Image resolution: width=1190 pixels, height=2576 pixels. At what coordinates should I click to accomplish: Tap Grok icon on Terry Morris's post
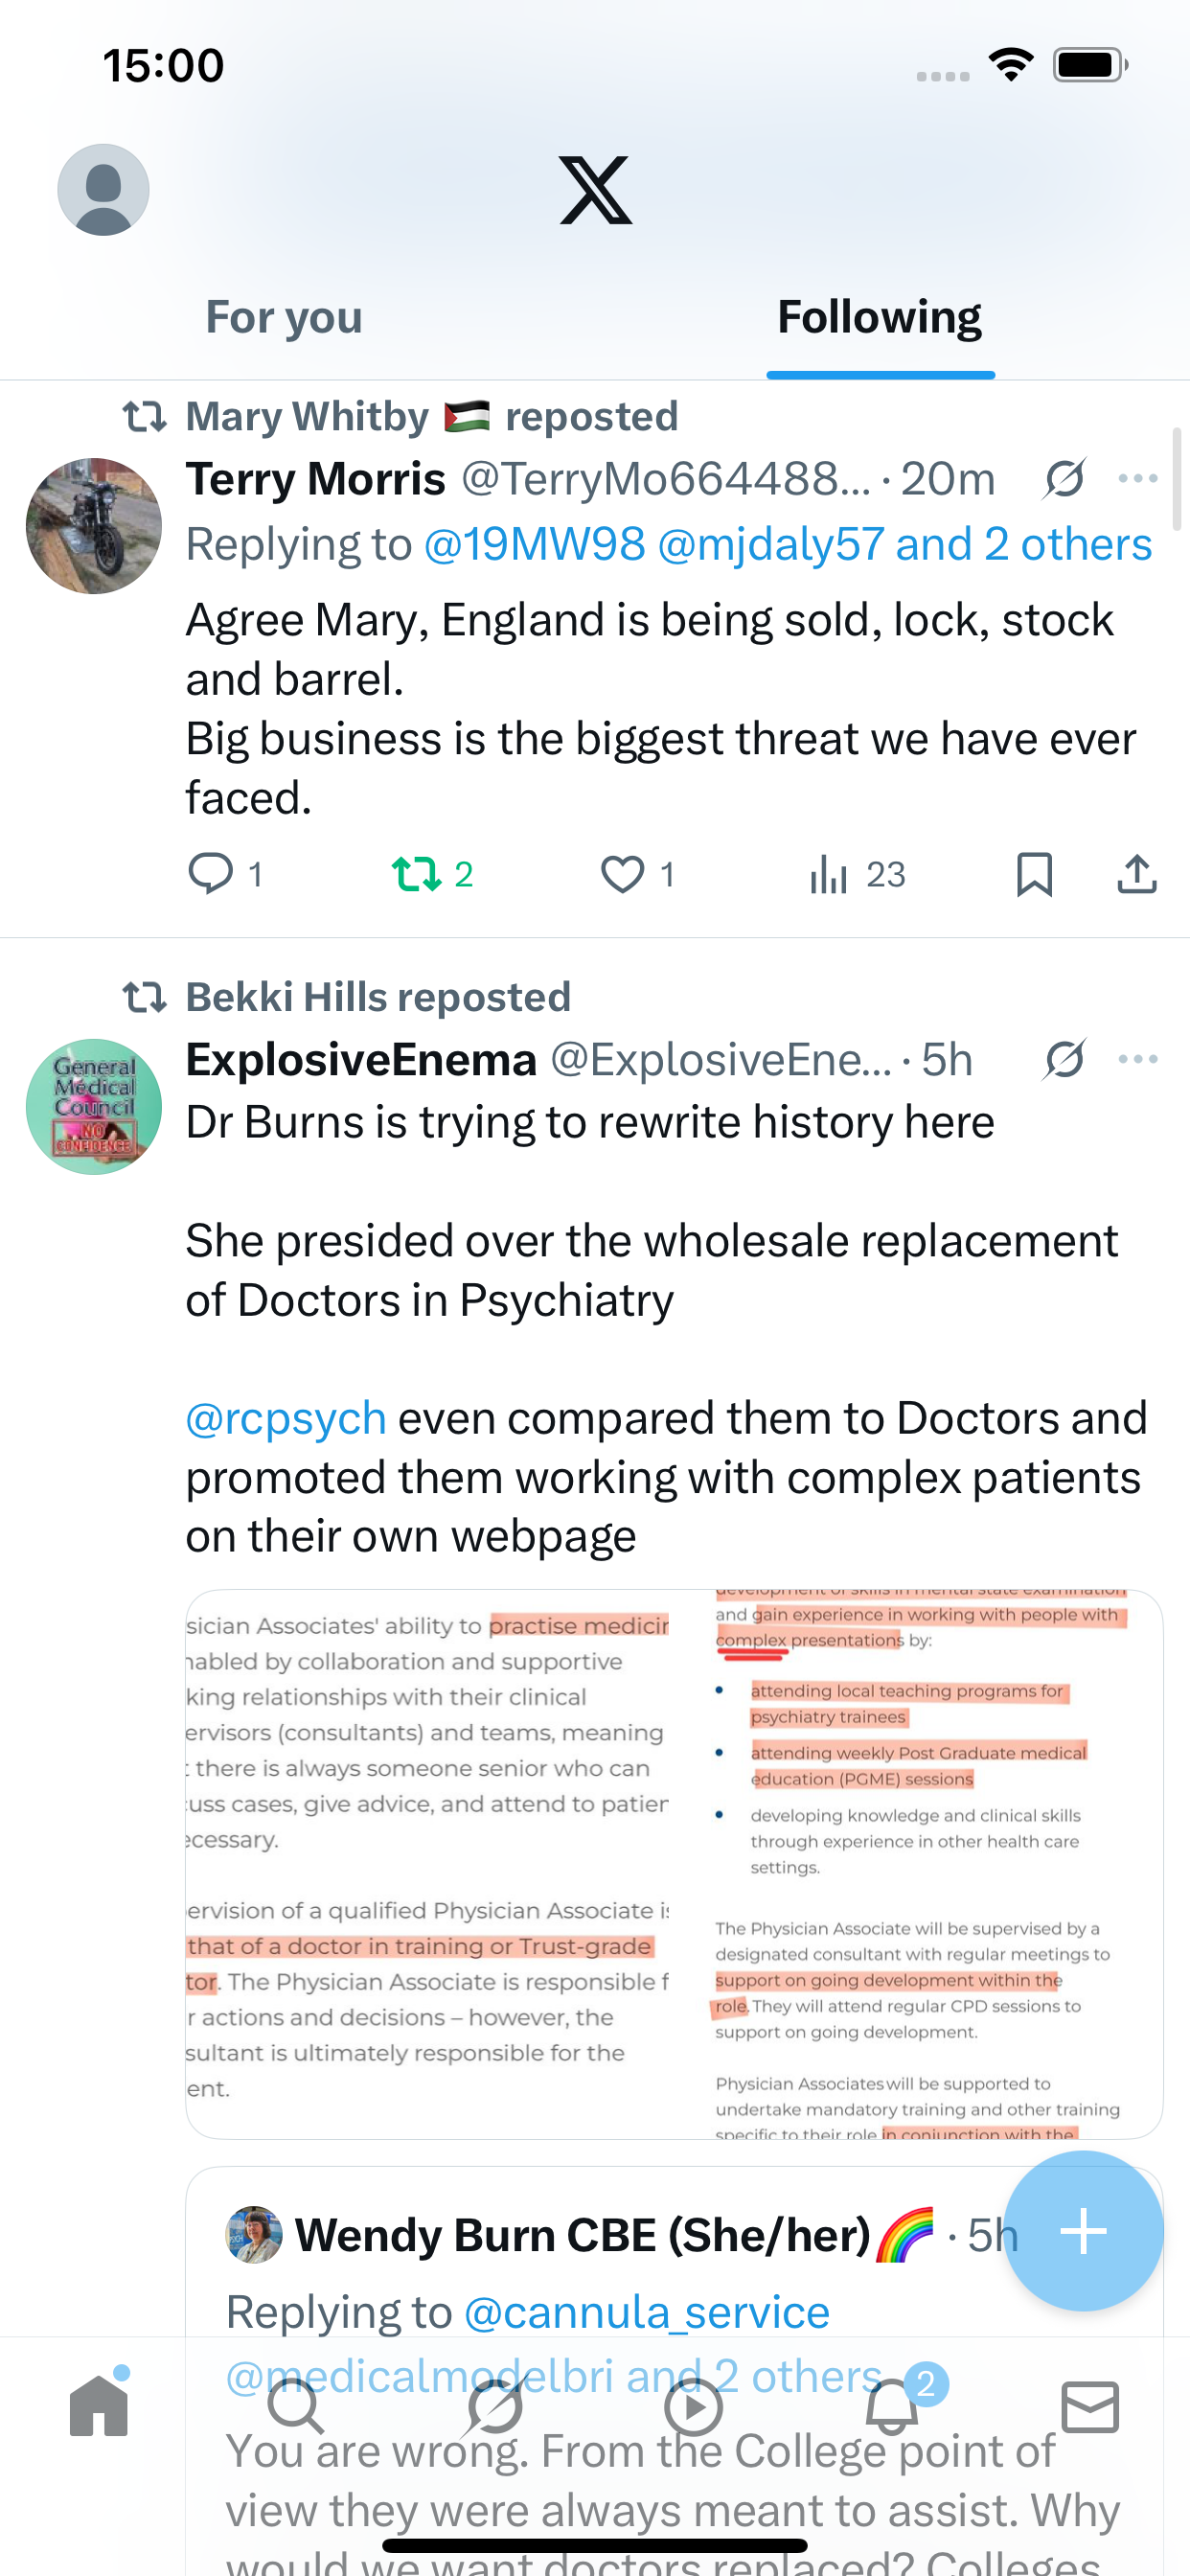[x=1064, y=479]
